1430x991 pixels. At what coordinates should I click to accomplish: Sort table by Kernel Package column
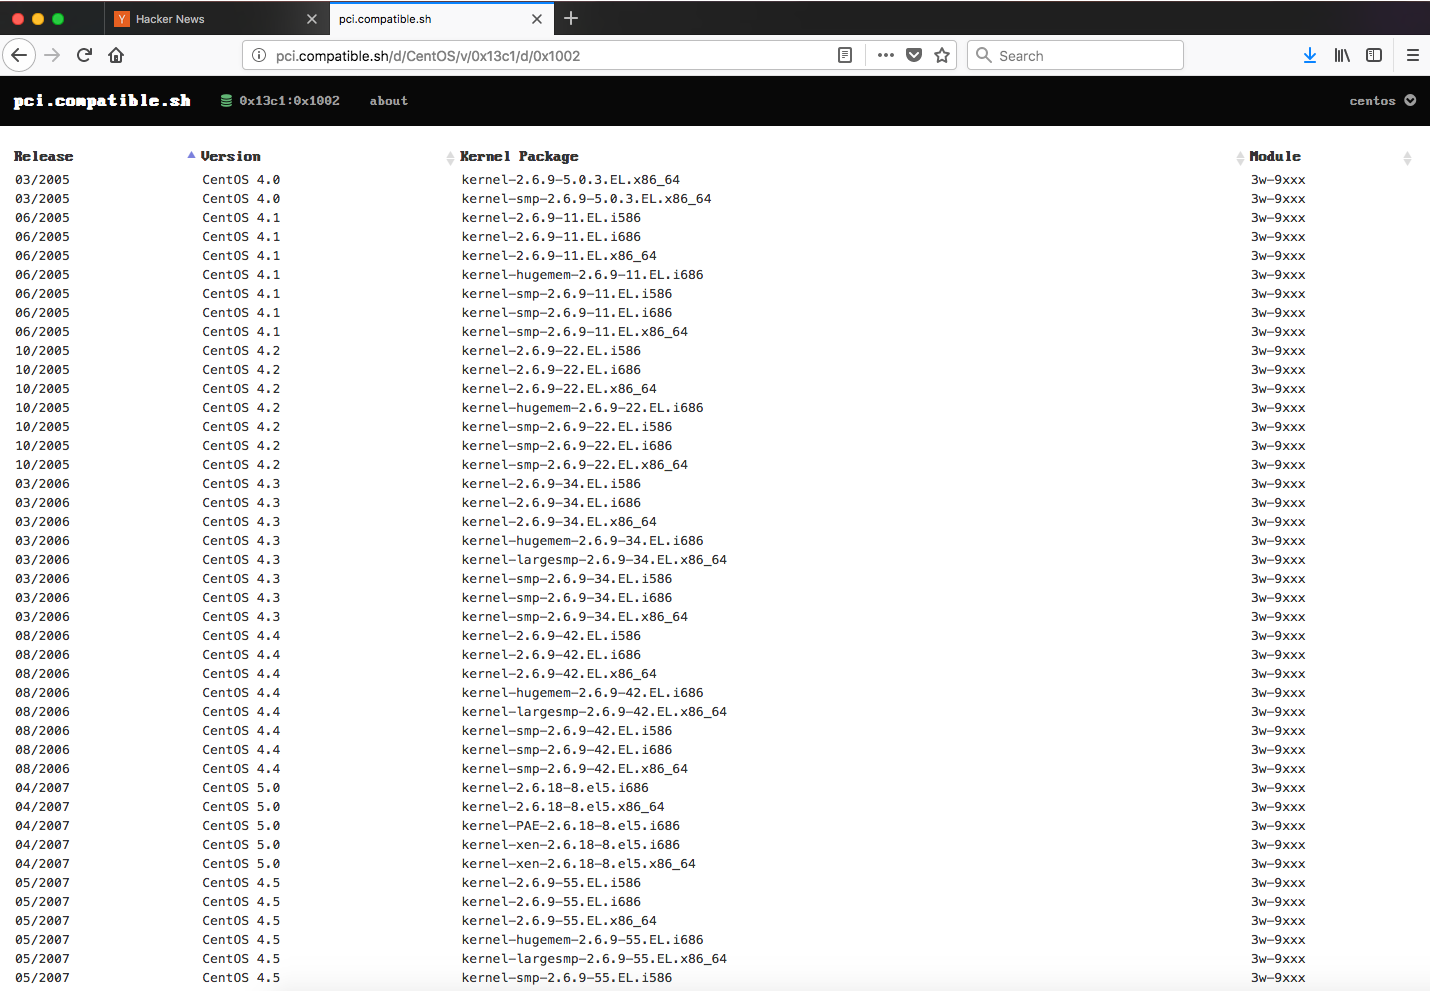(x=519, y=156)
